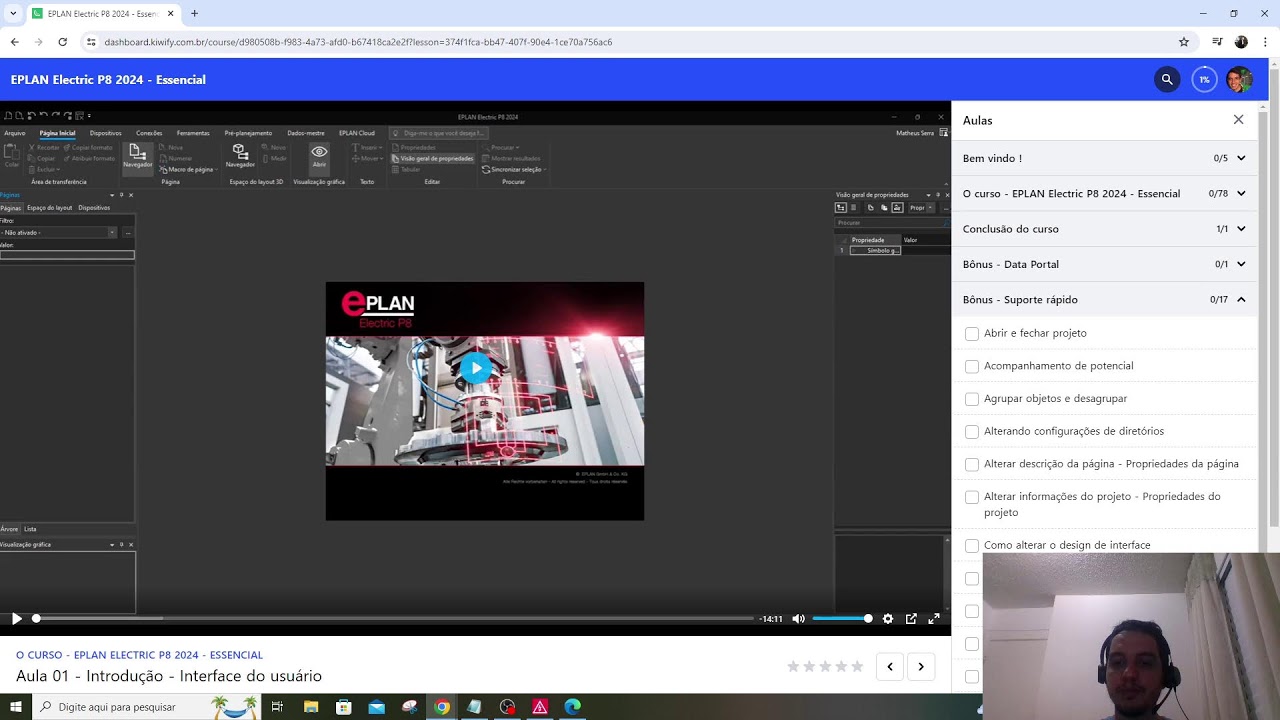Play the video from the control bar
Screen dimensions: 1280x720
click(16, 619)
